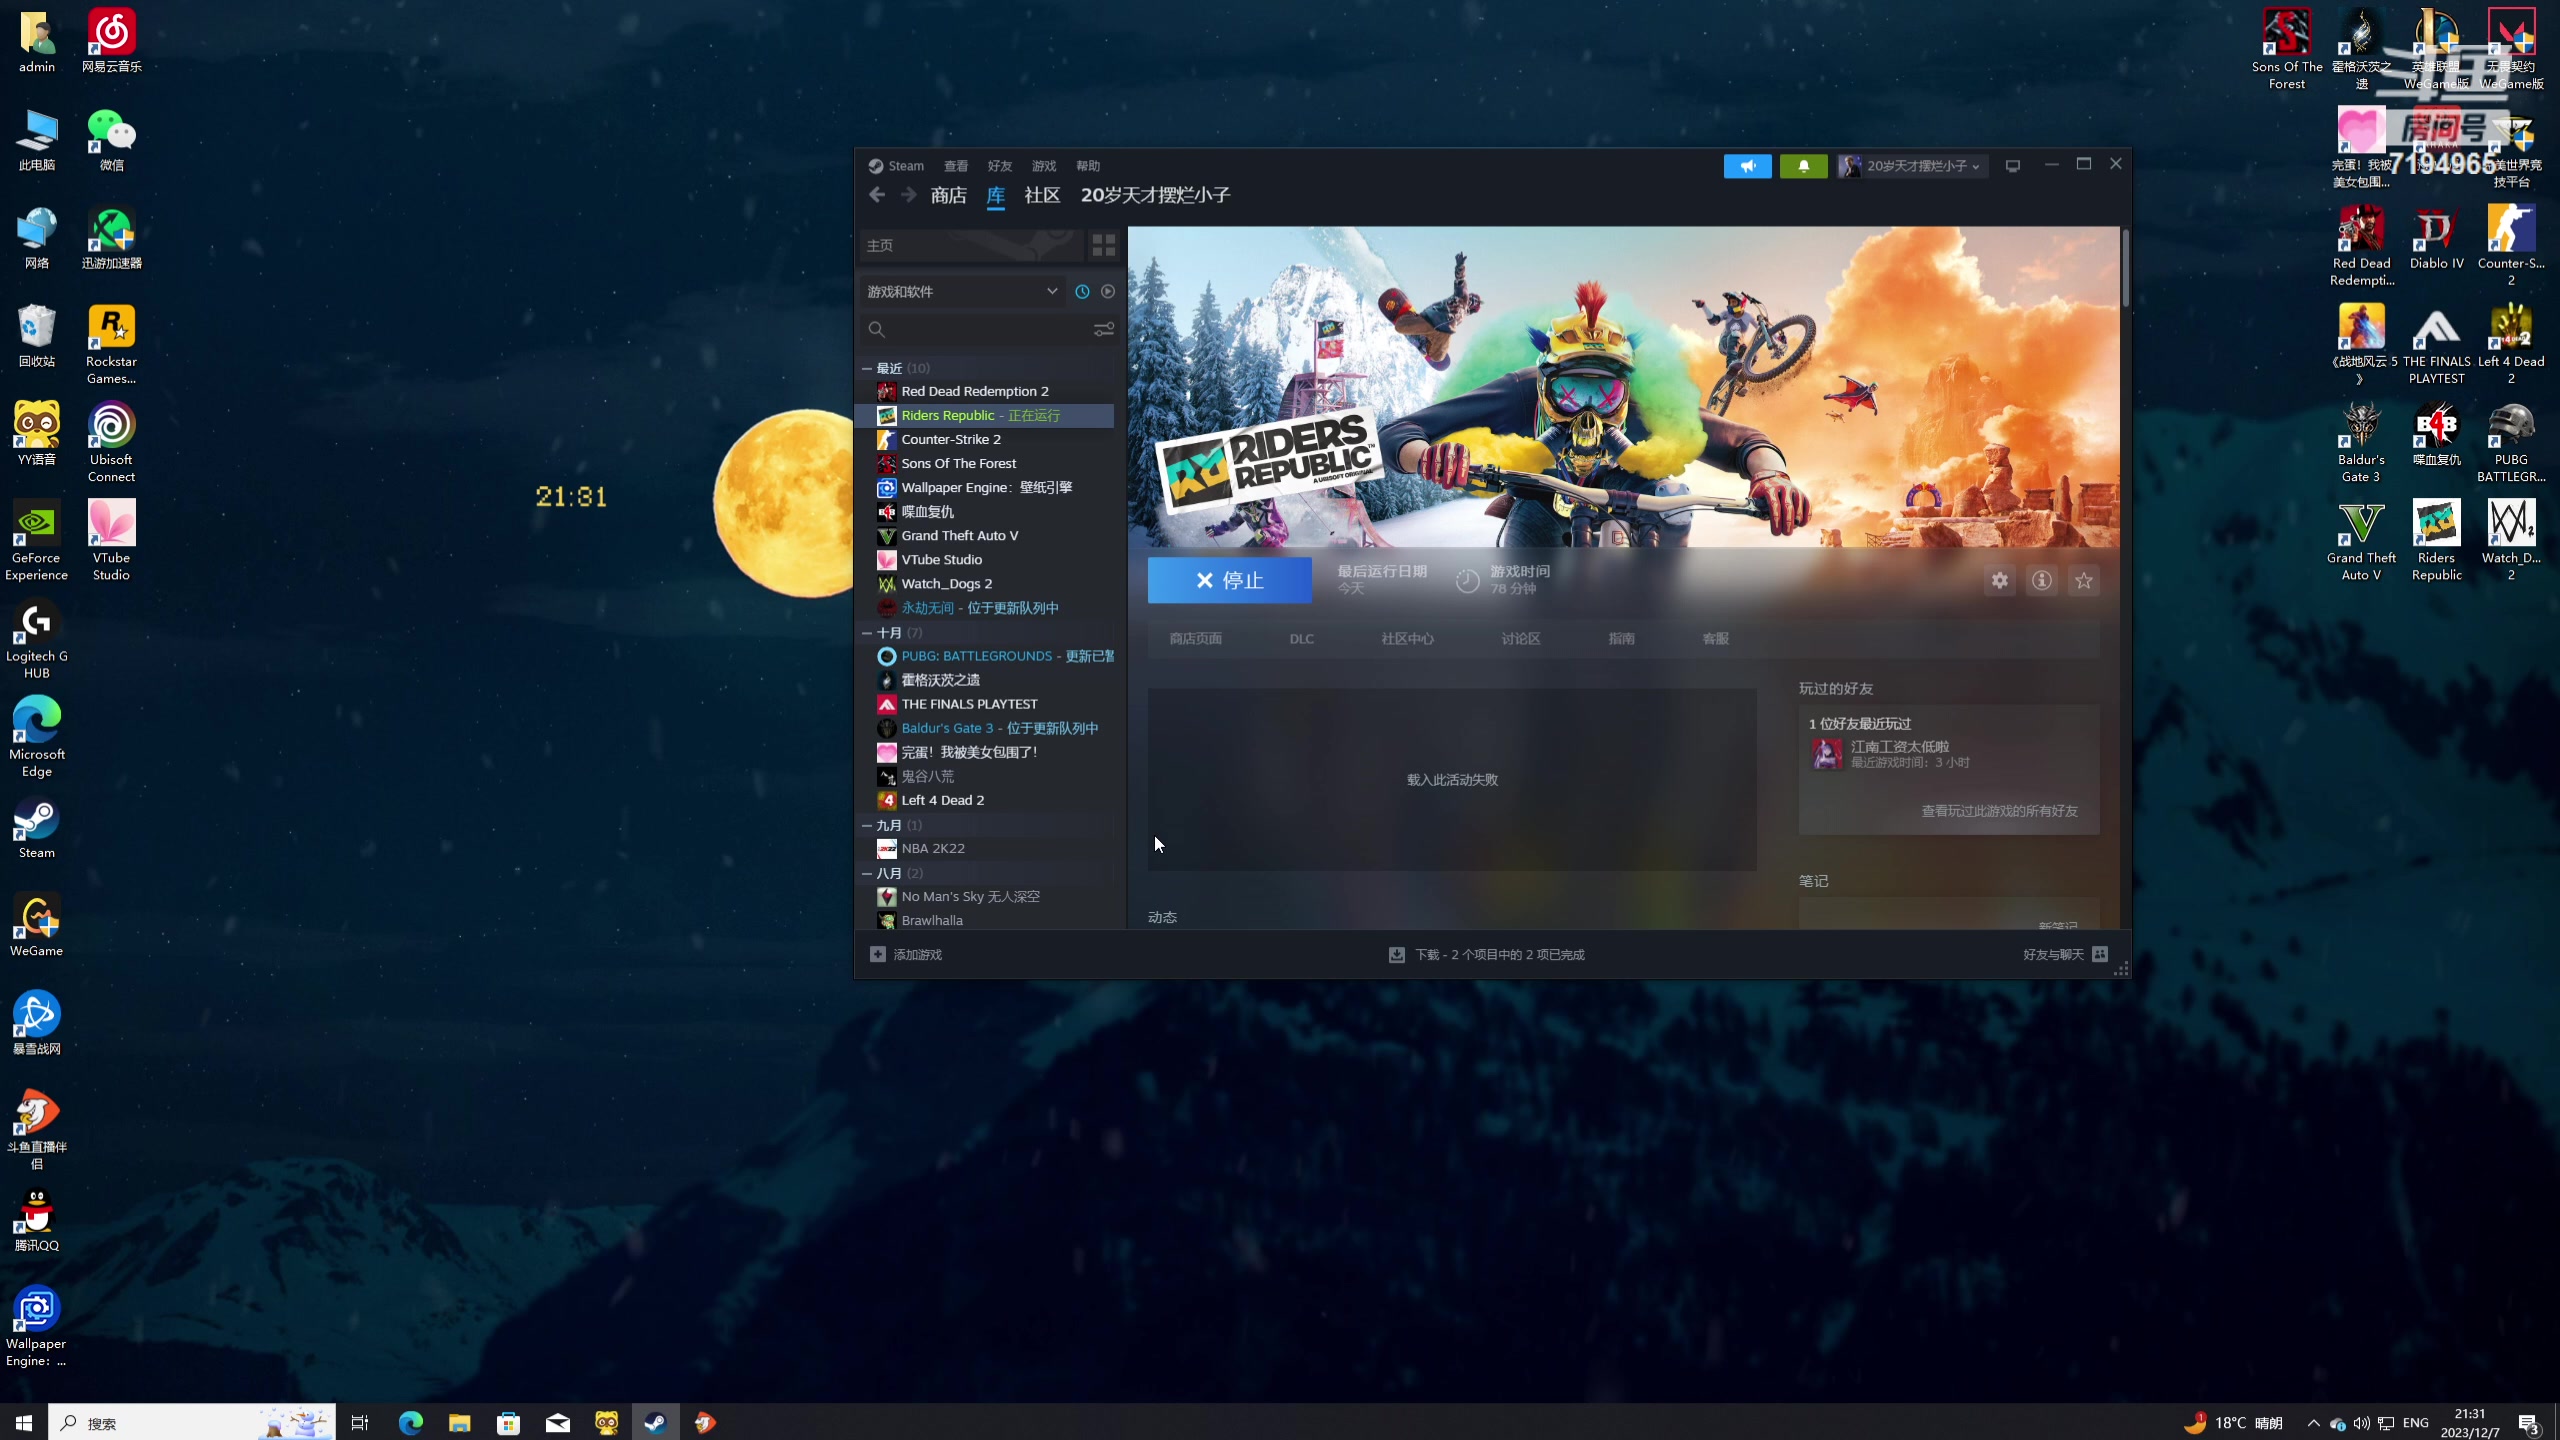Viewport: 2560px width, 1440px height.
Task: Open PUBG BATTLEGROUNDS desktop shortcut
Action: pos(2510,441)
